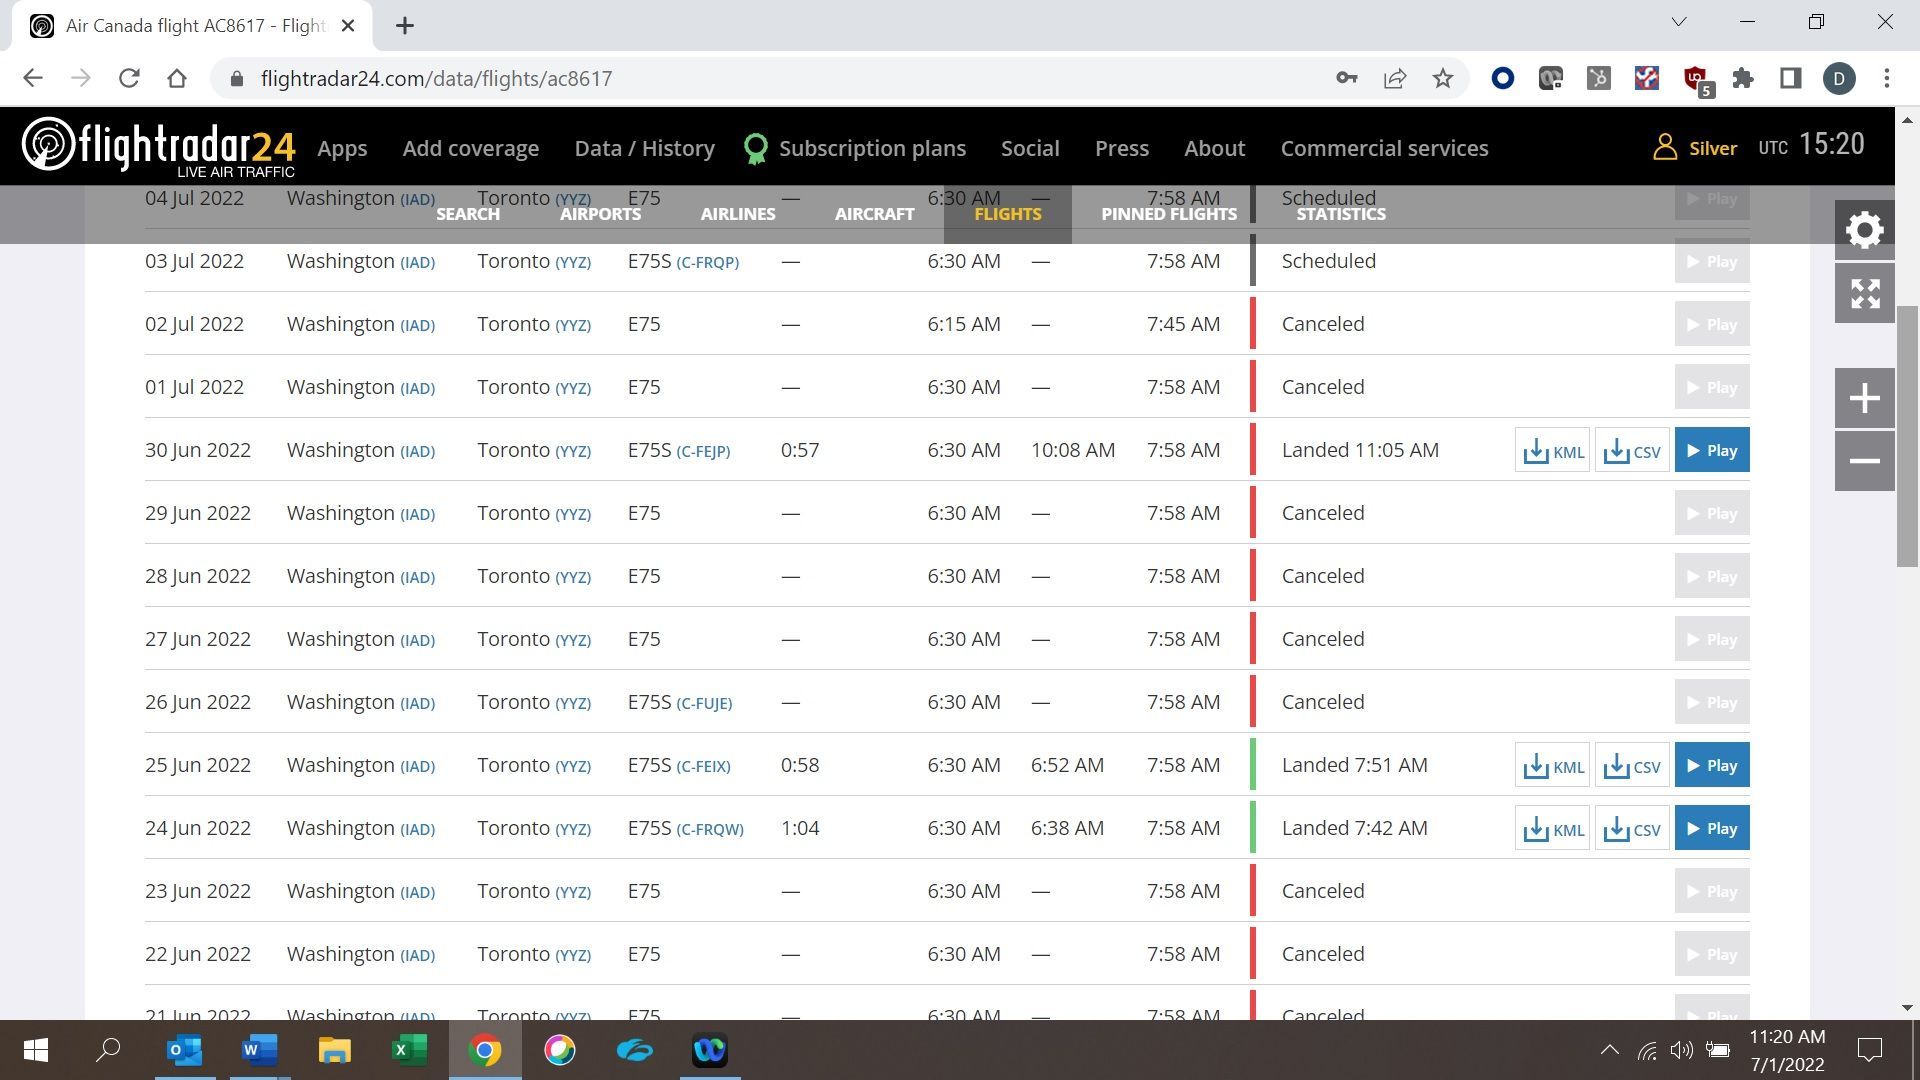
Task: Click the C-FRQW aircraft link
Action: (710, 830)
